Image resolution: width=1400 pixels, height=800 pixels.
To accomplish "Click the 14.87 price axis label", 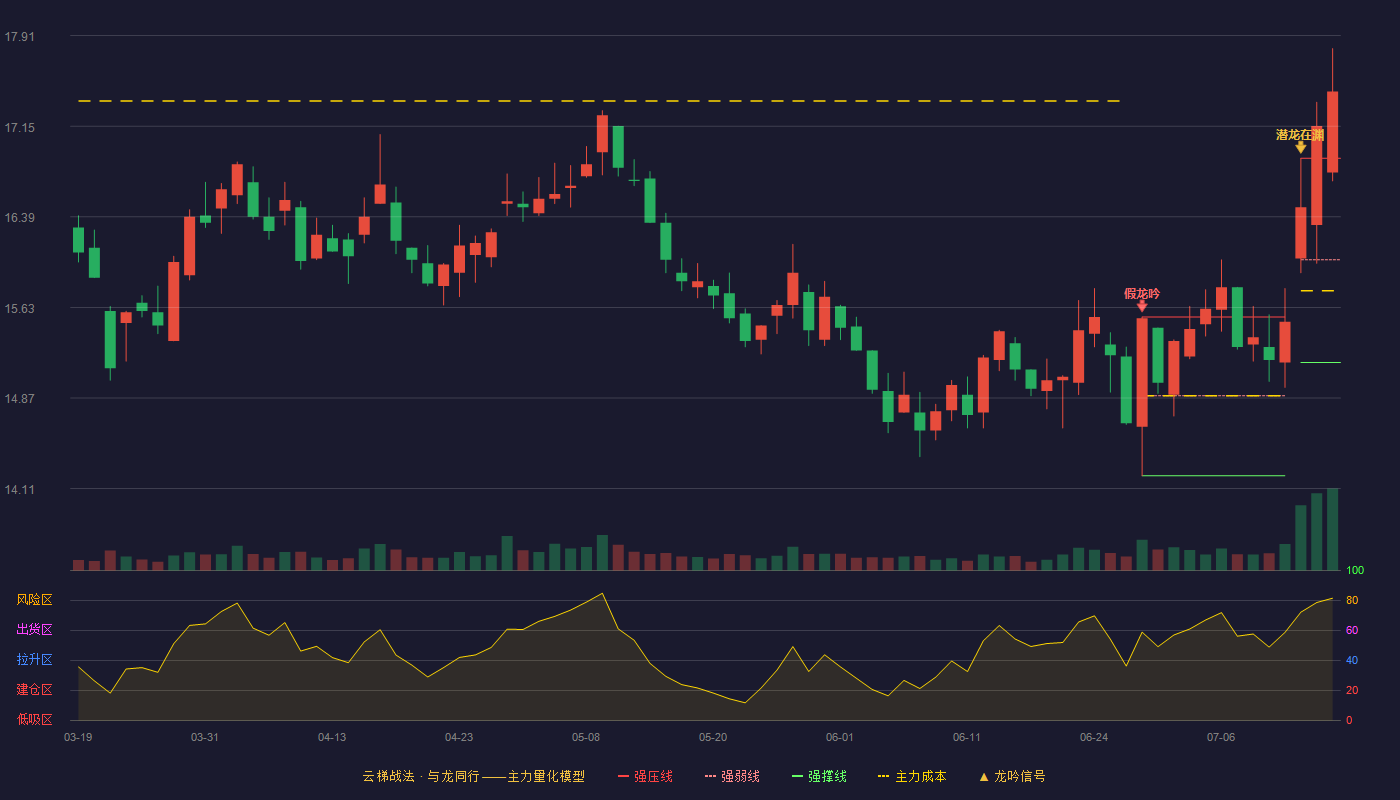I will pos(19,399).
